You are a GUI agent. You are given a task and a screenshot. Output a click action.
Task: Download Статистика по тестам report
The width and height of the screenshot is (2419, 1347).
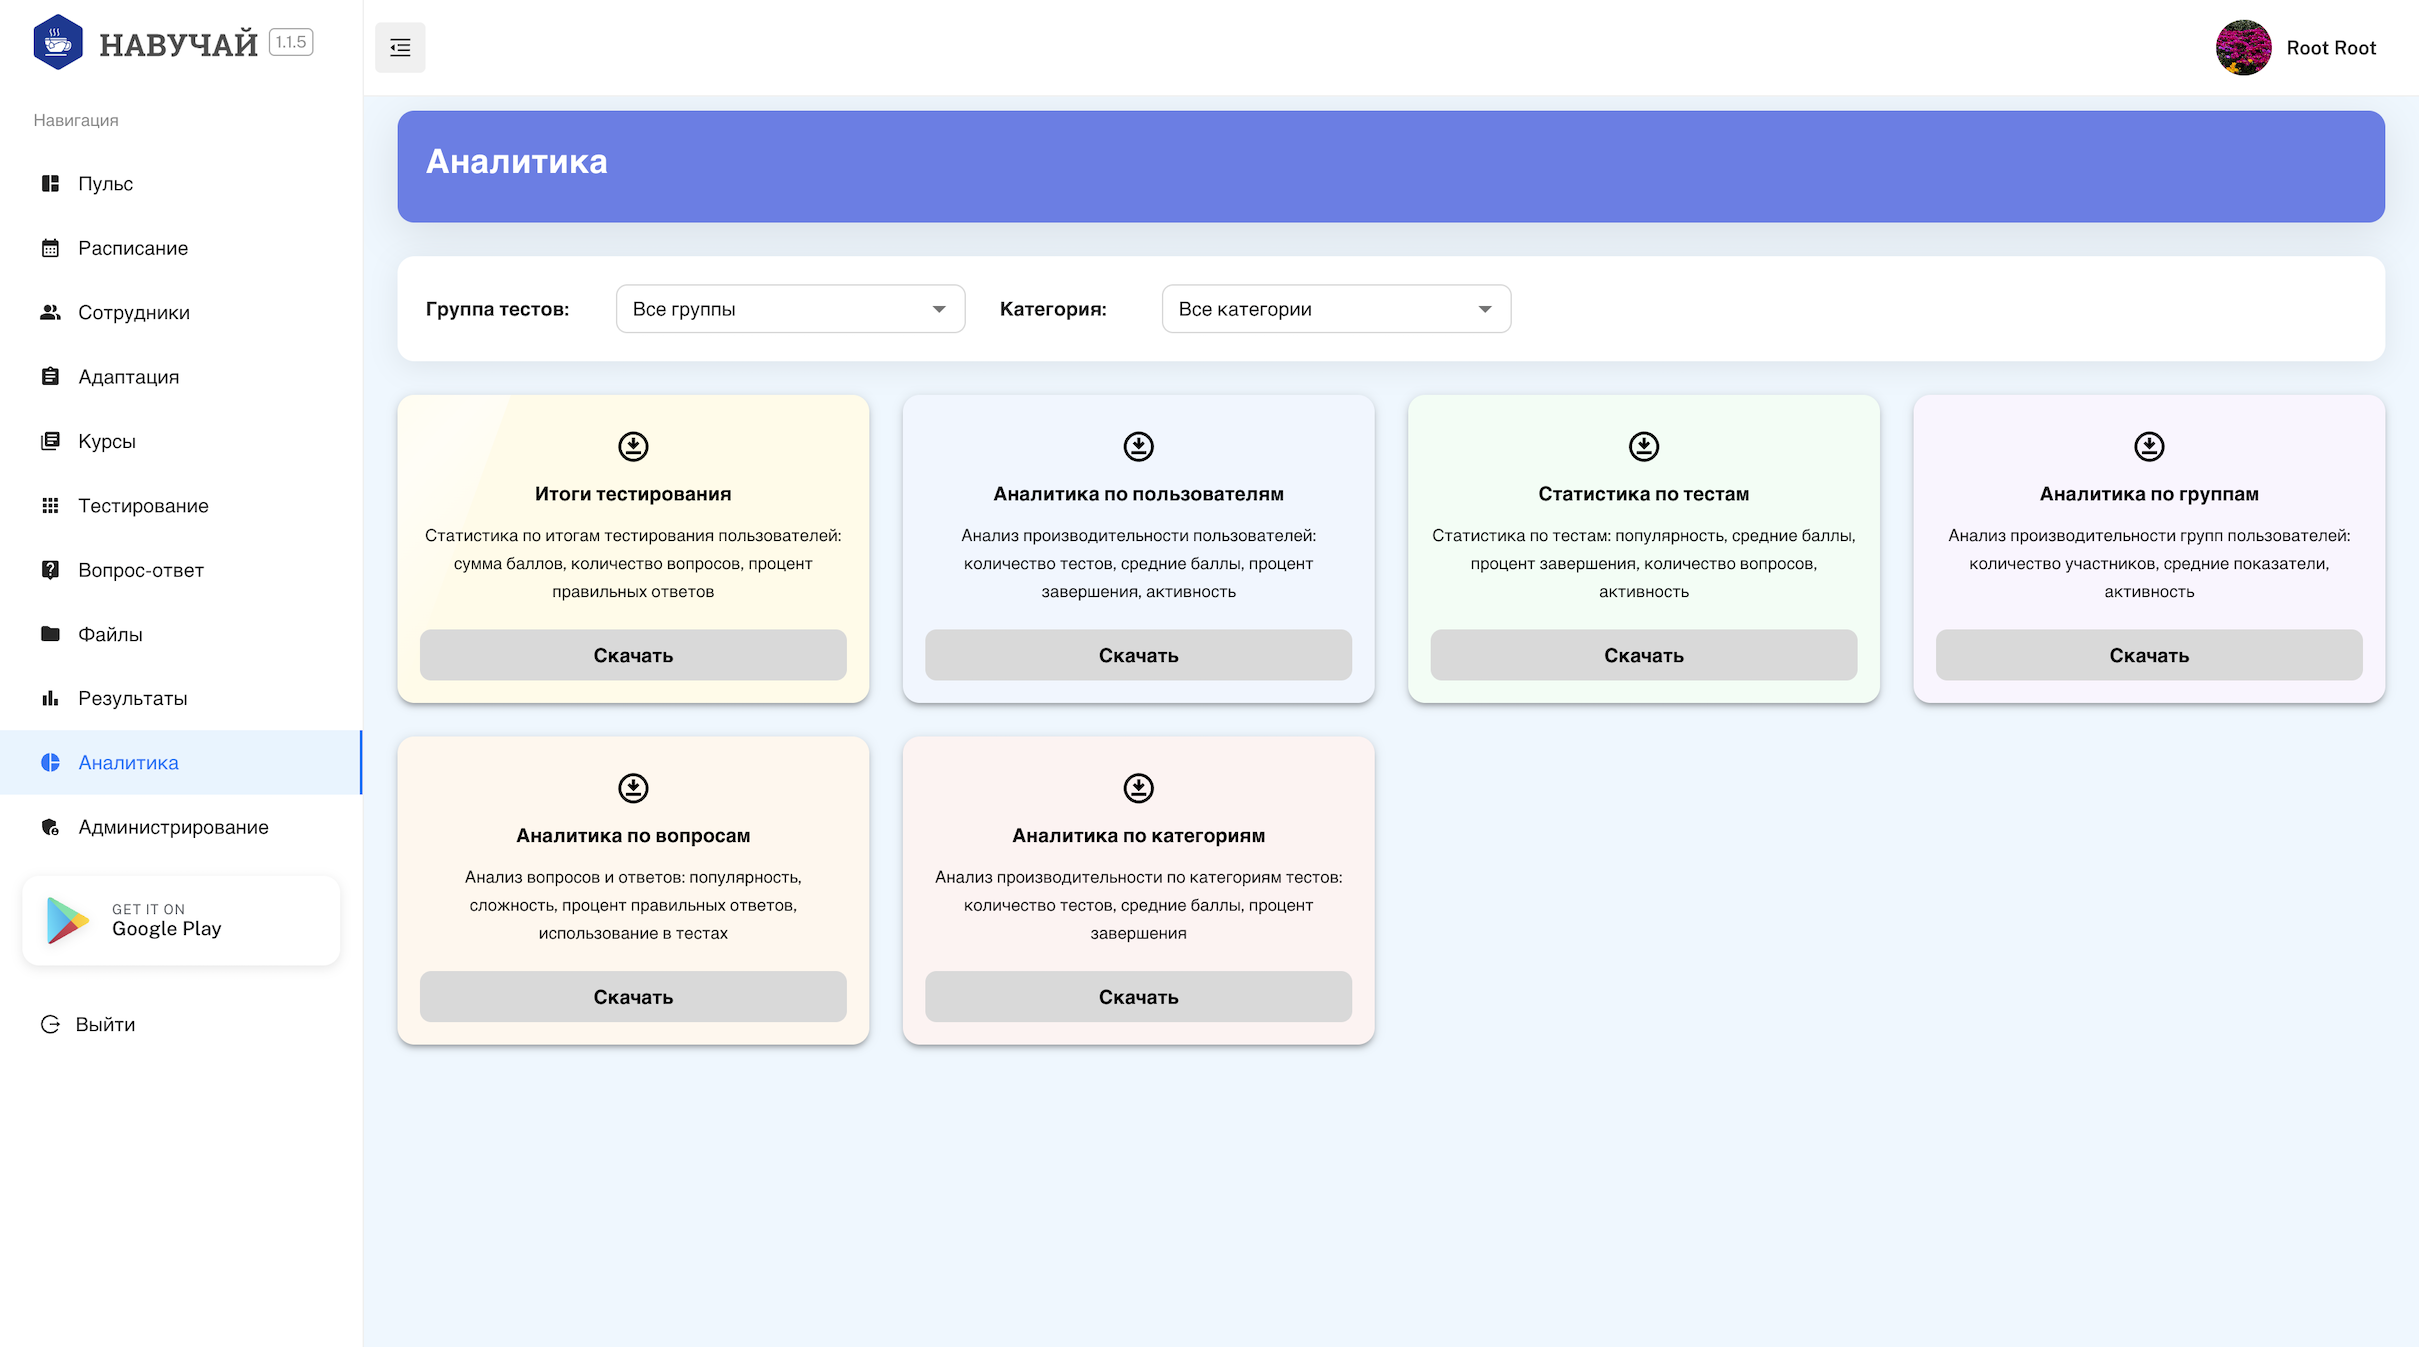coord(1643,655)
